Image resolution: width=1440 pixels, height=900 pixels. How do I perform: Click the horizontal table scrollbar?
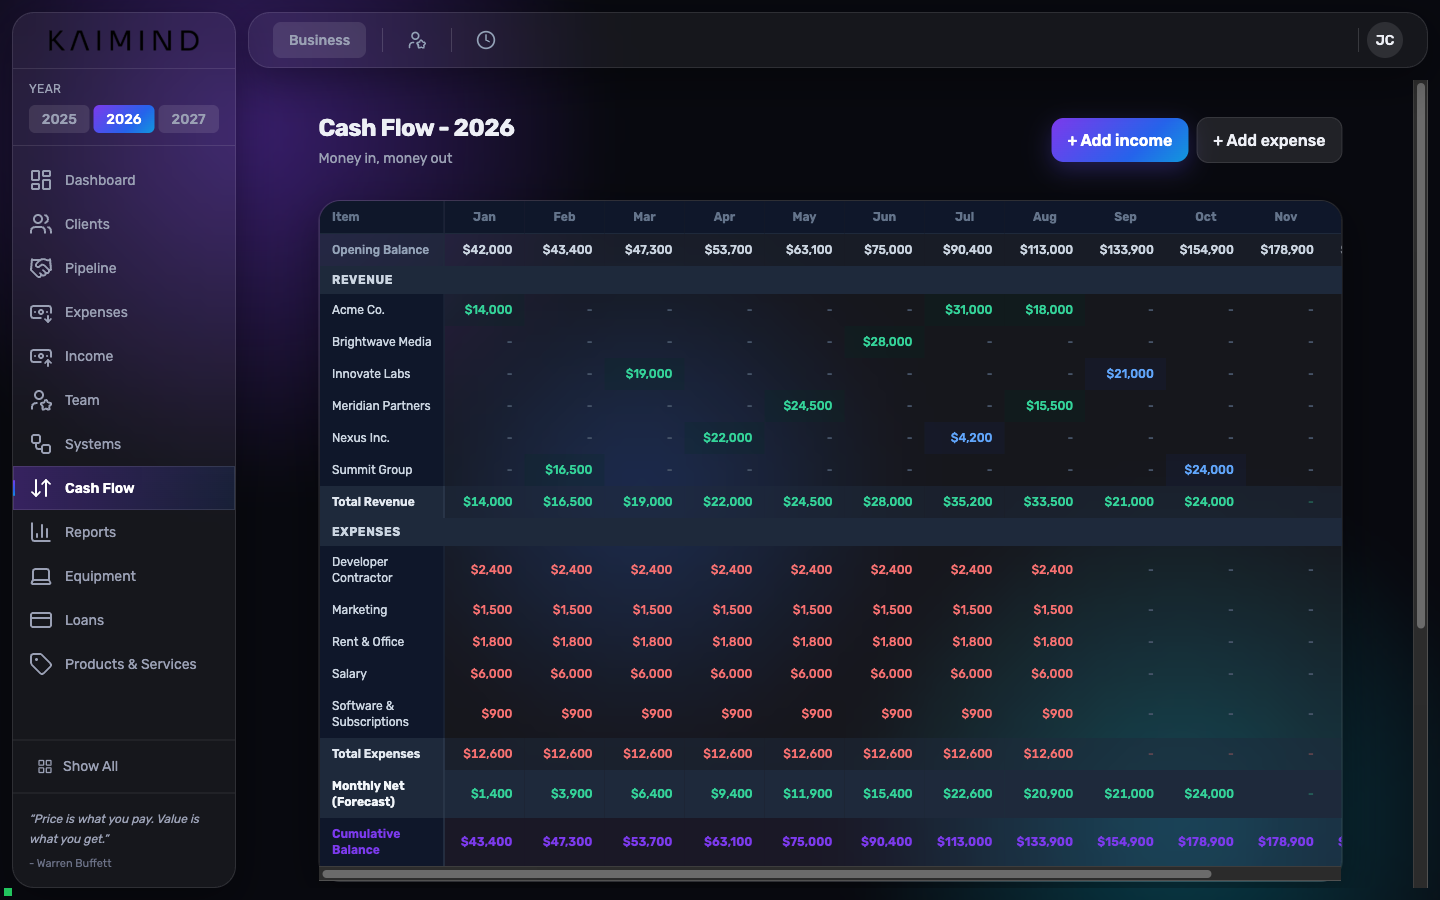point(767,874)
